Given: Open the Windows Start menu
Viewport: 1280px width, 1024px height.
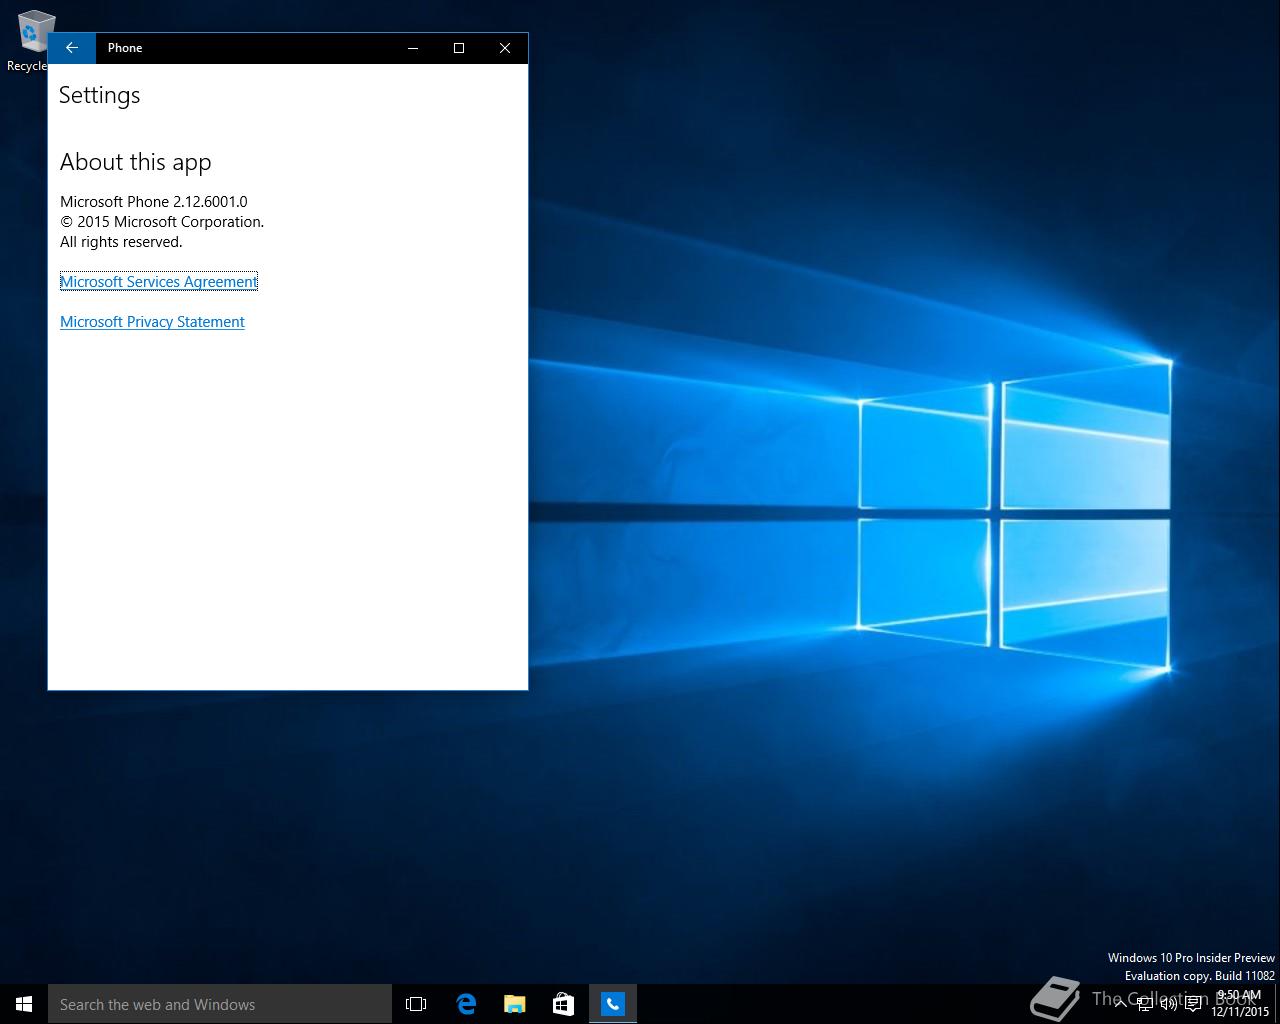Looking at the screenshot, I should tap(24, 1004).
